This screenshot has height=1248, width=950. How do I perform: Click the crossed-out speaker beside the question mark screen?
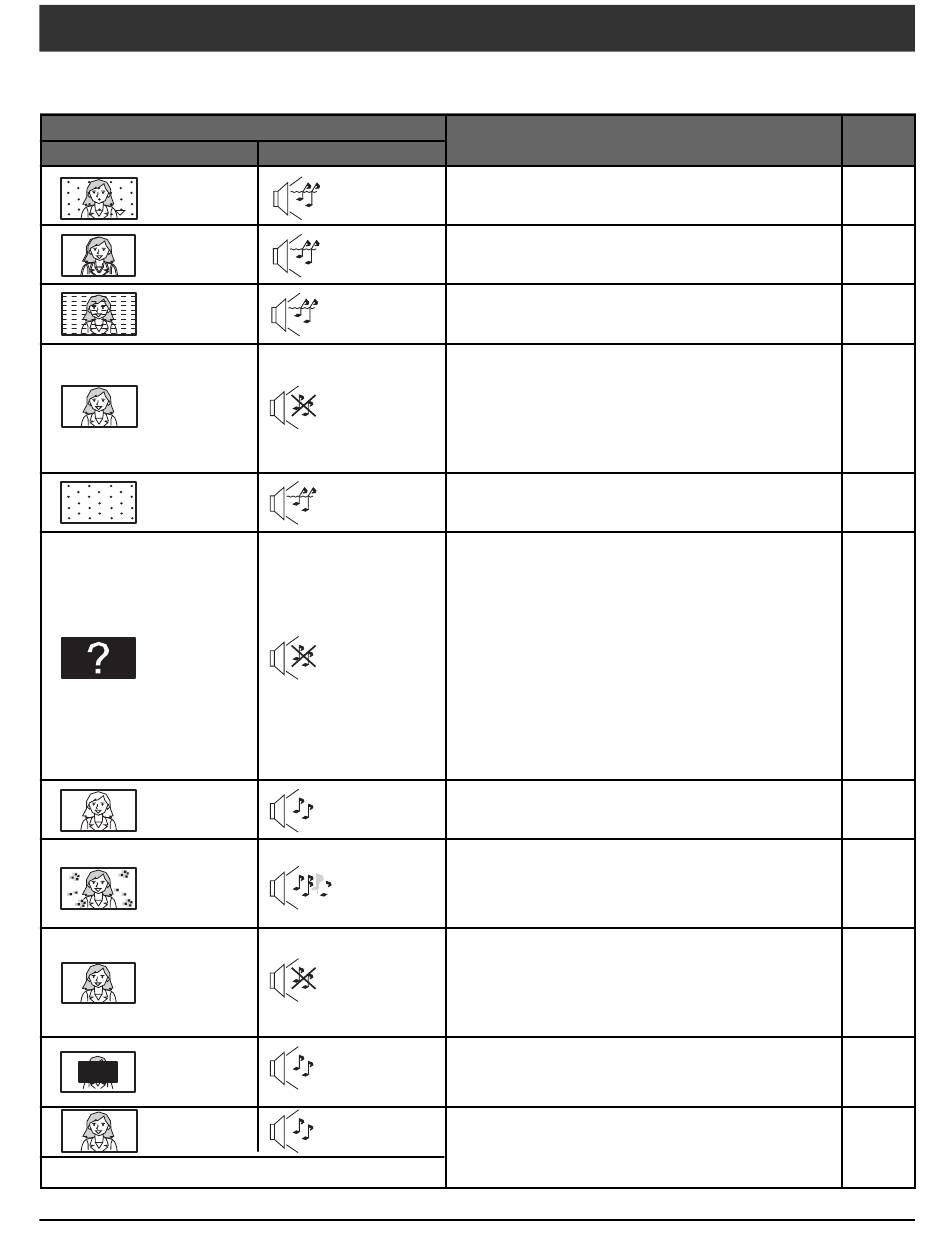[x=294, y=657]
